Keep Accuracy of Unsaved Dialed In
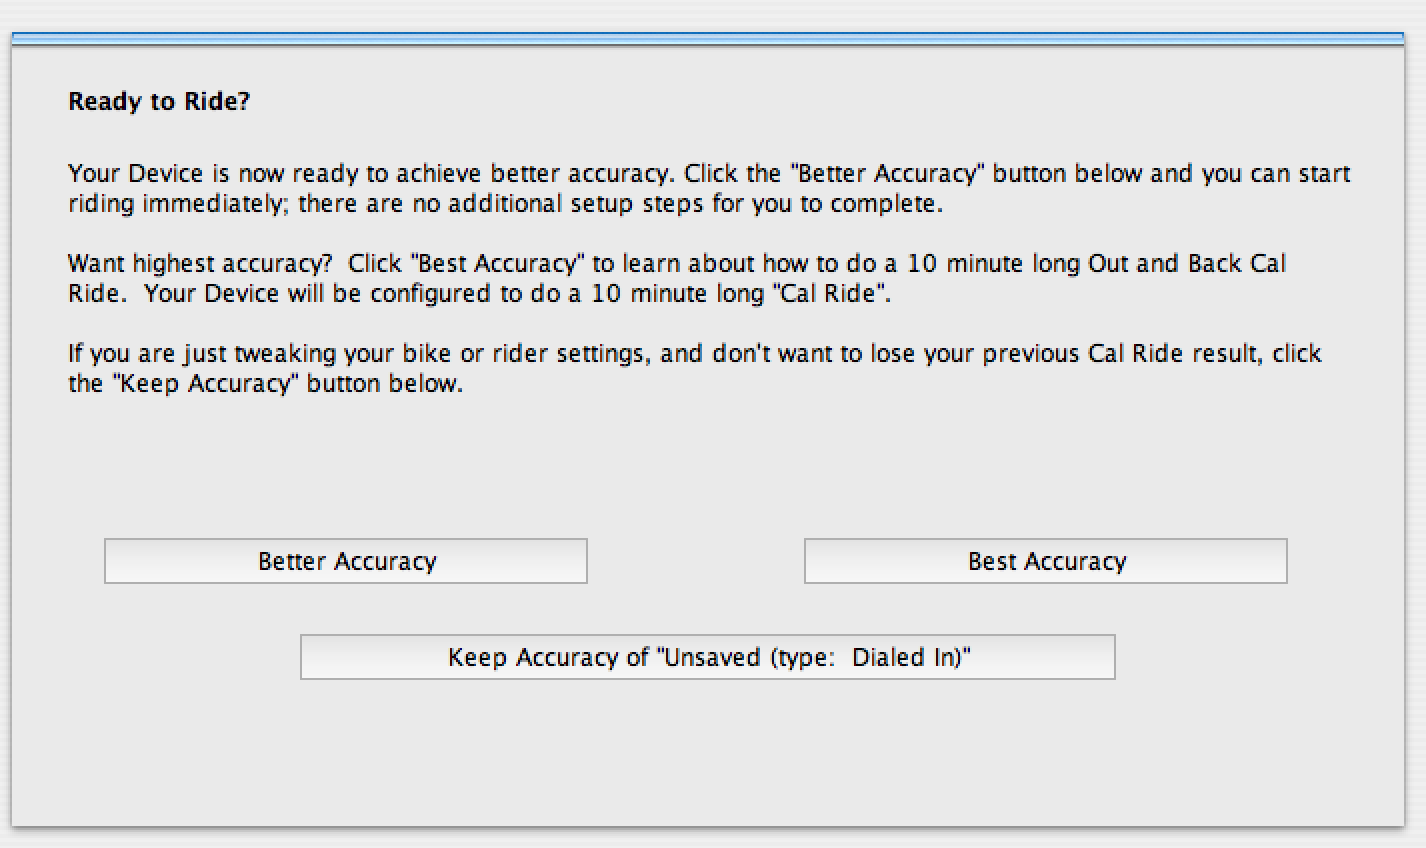 click(x=708, y=657)
